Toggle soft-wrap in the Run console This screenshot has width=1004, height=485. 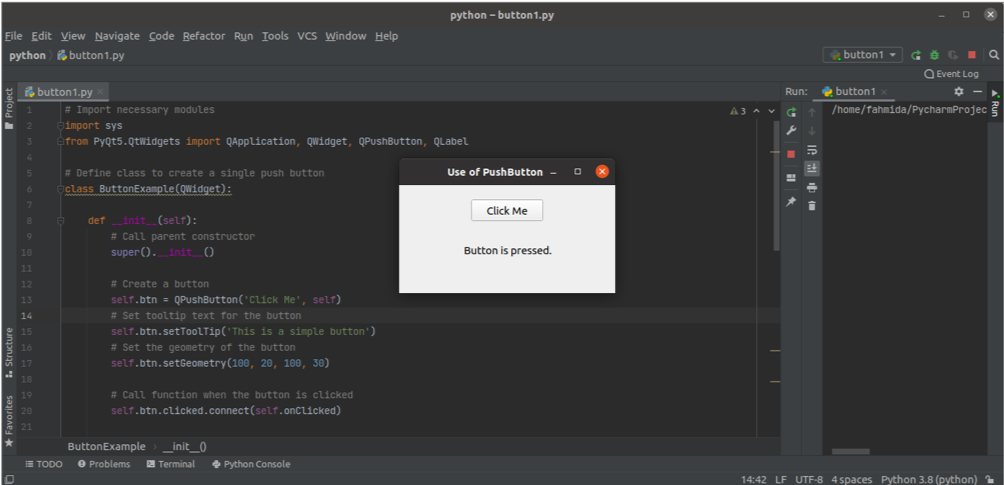(812, 150)
